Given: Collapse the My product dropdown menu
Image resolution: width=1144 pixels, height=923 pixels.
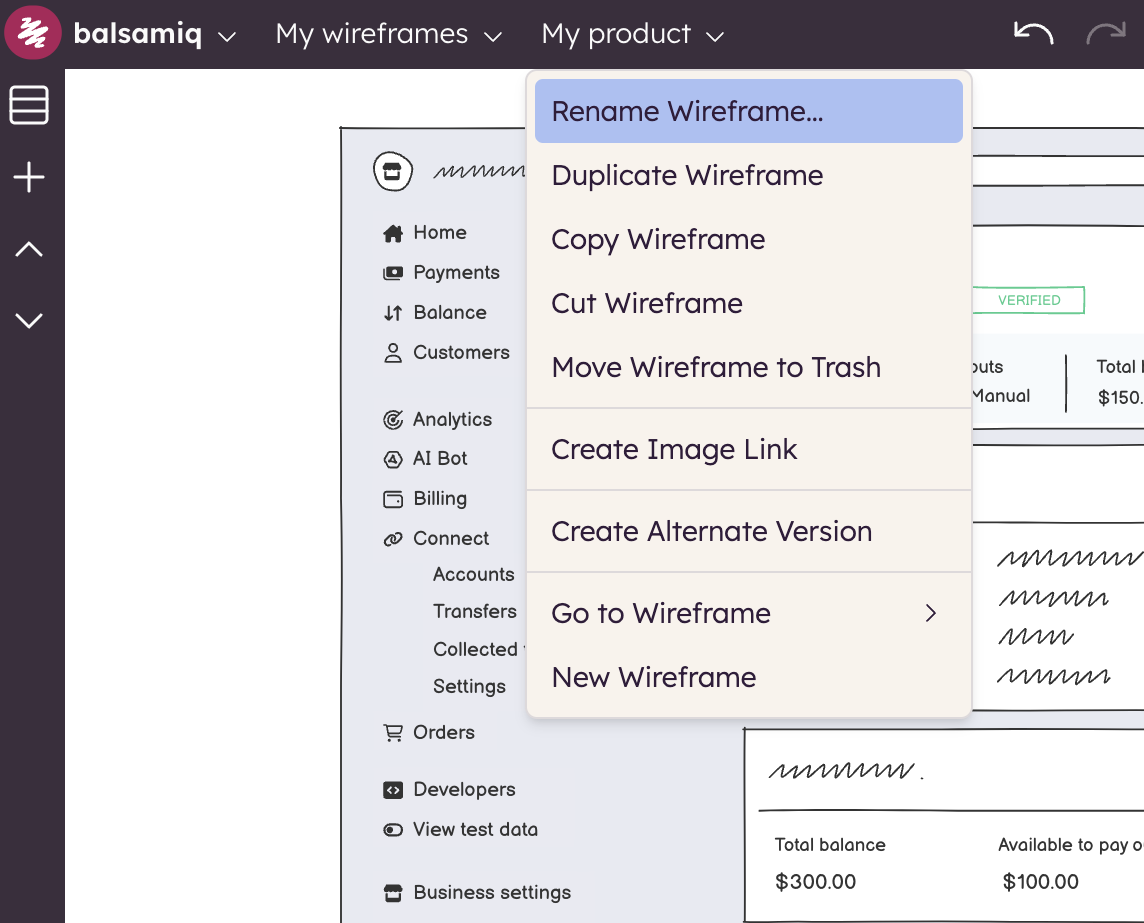Looking at the screenshot, I should 632,35.
